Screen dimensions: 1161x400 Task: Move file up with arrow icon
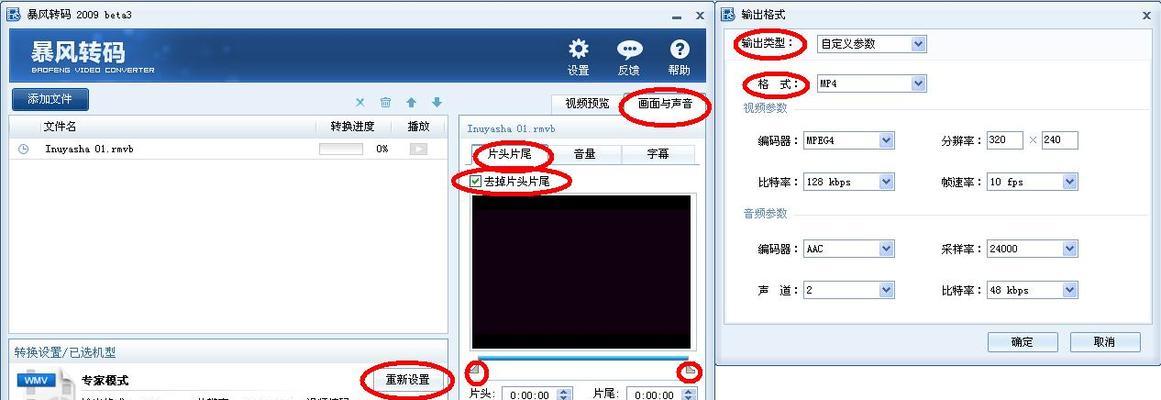tap(411, 103)
